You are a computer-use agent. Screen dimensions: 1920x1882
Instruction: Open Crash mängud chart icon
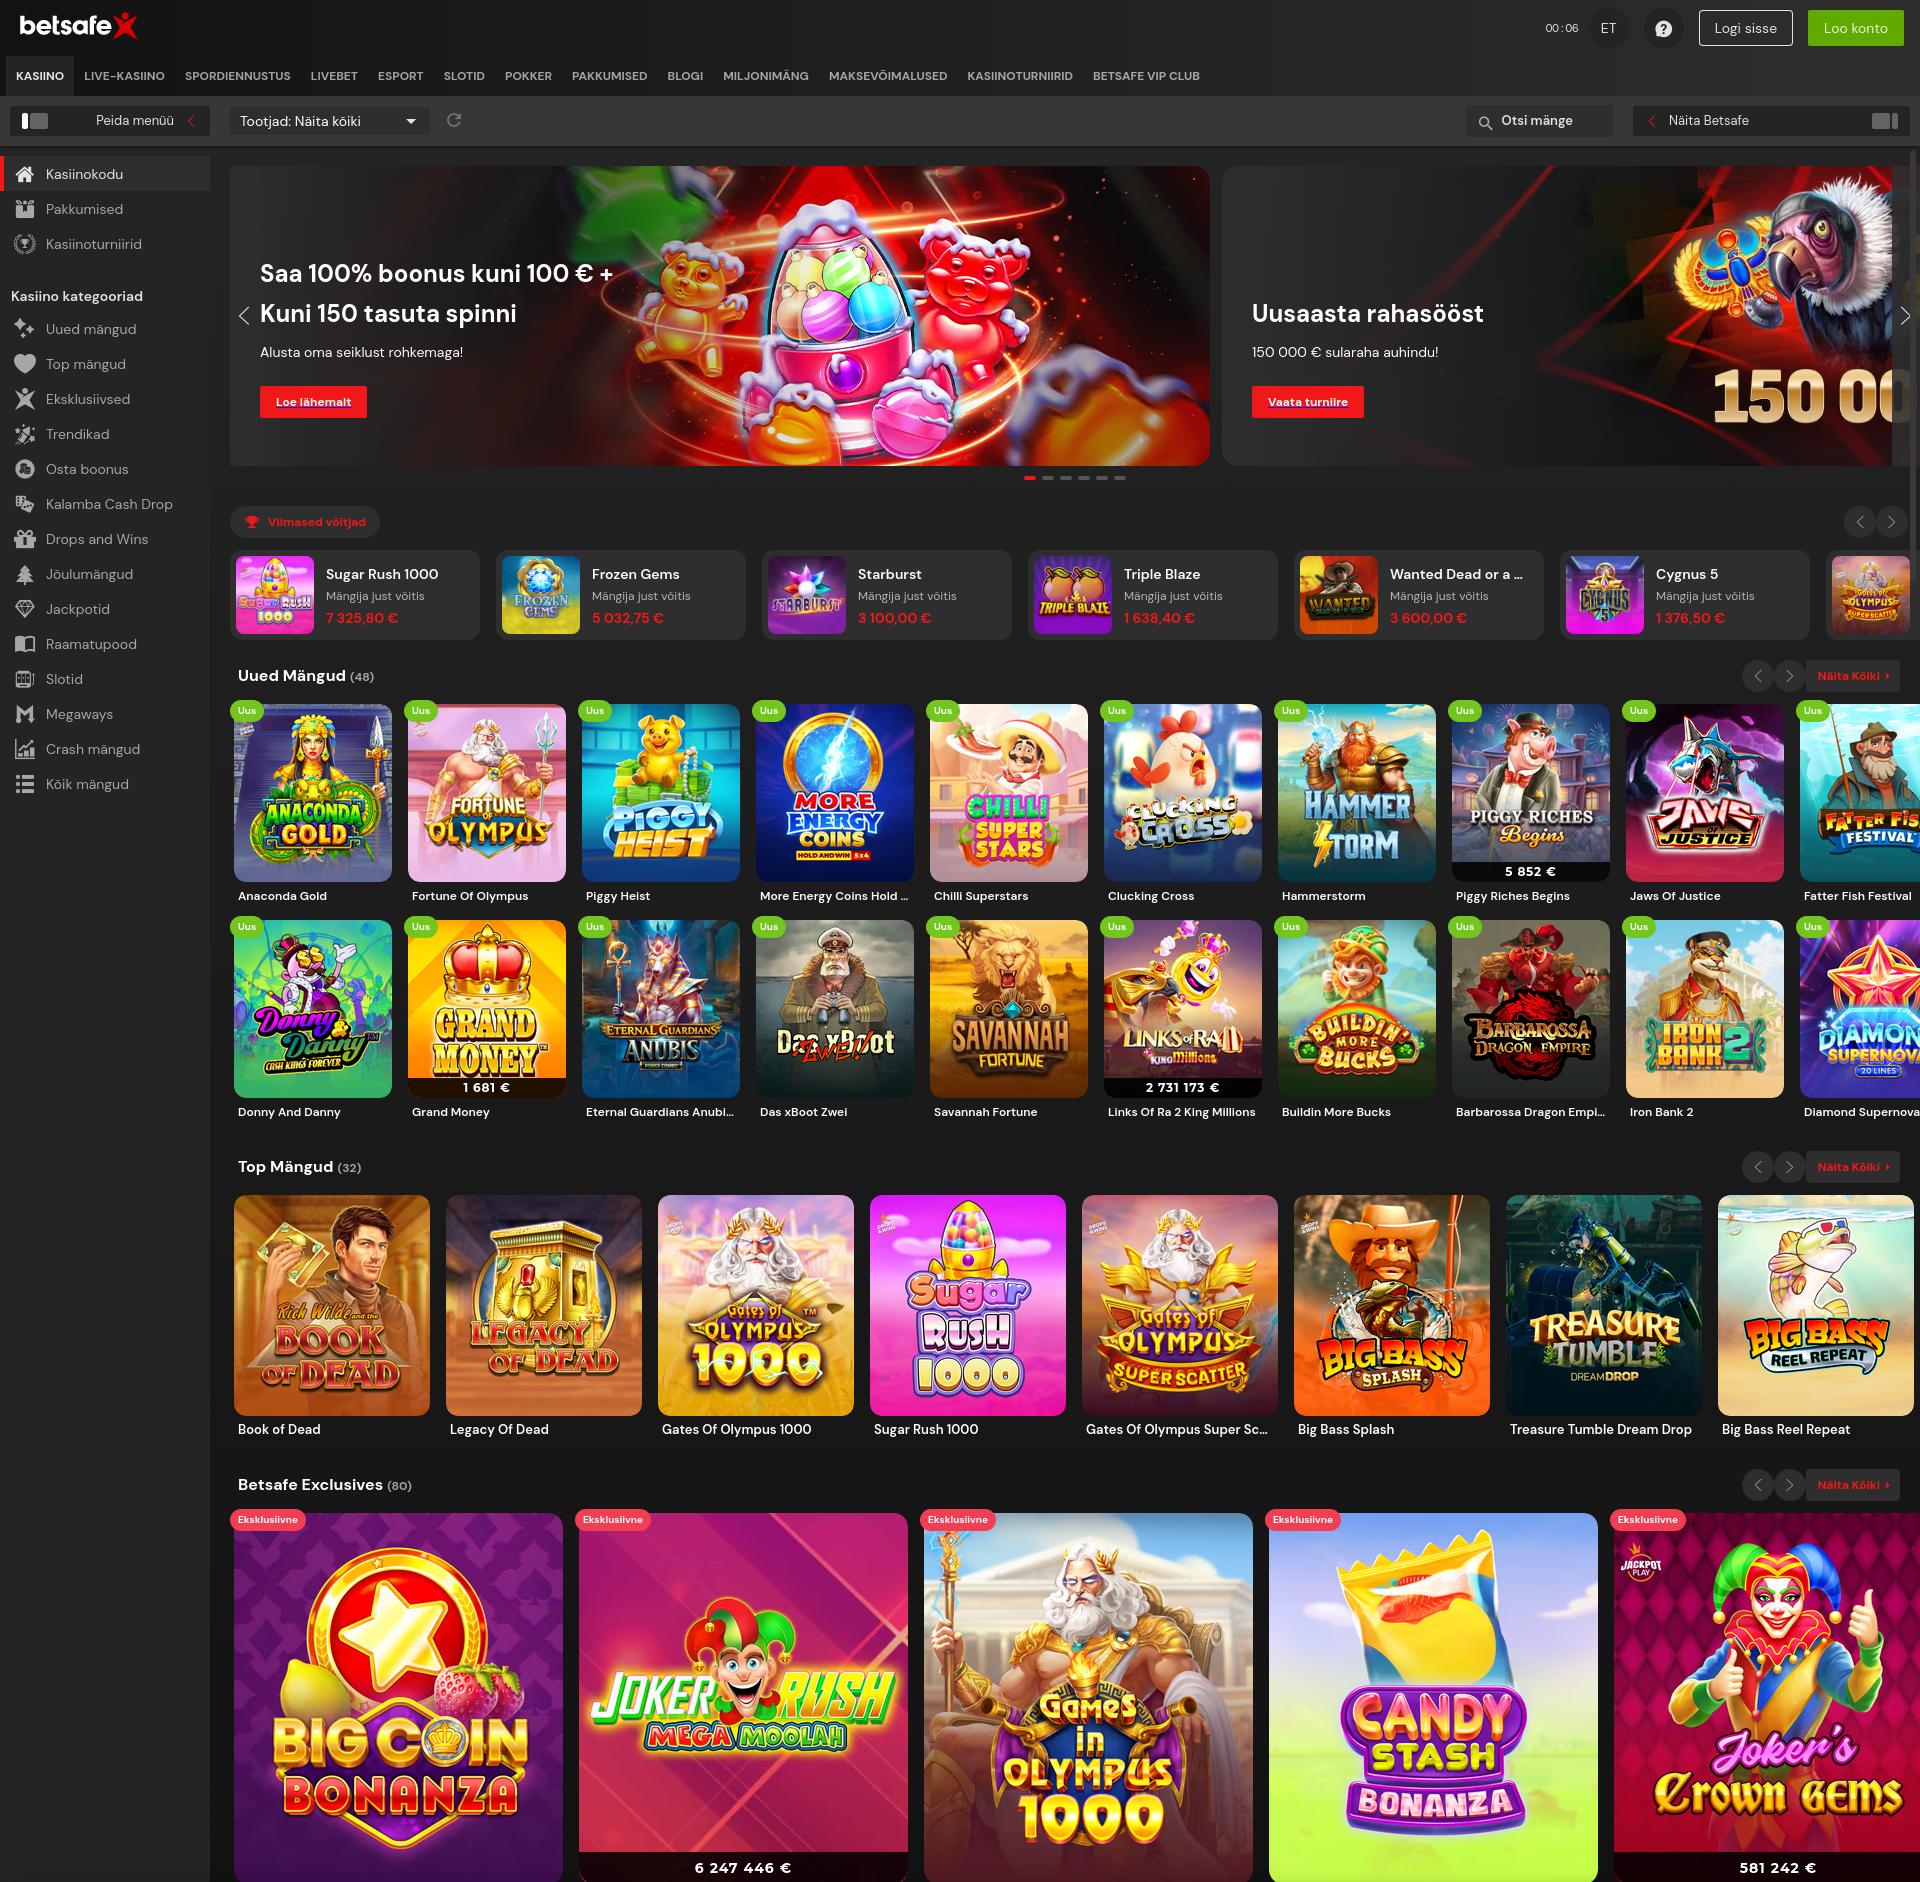(25, 749)
